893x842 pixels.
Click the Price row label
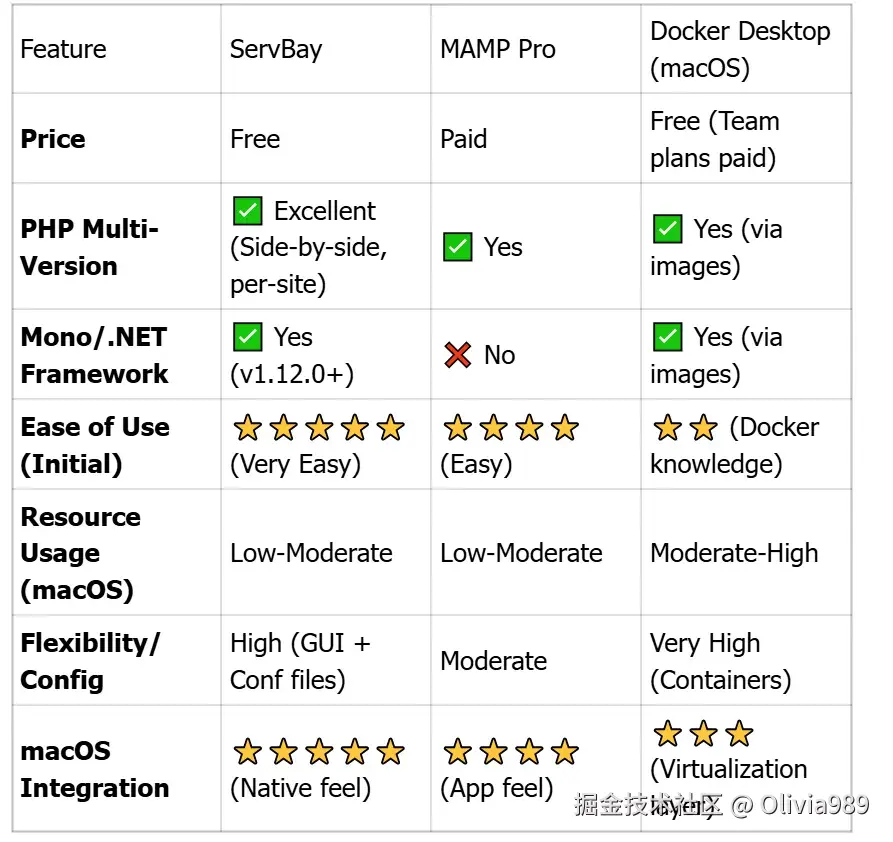pyautogui.click(x=53, y=139)
